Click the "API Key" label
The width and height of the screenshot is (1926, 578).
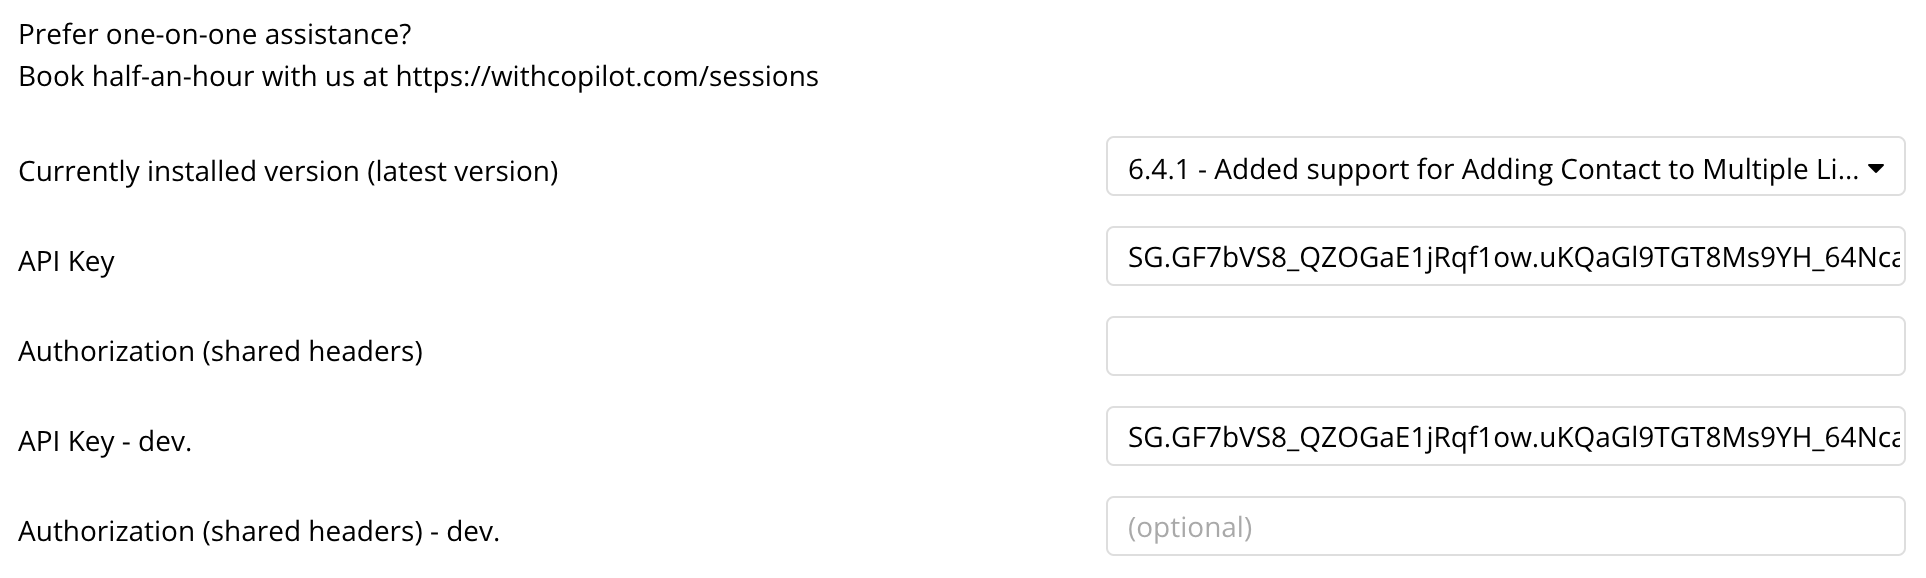coord(66,262)
